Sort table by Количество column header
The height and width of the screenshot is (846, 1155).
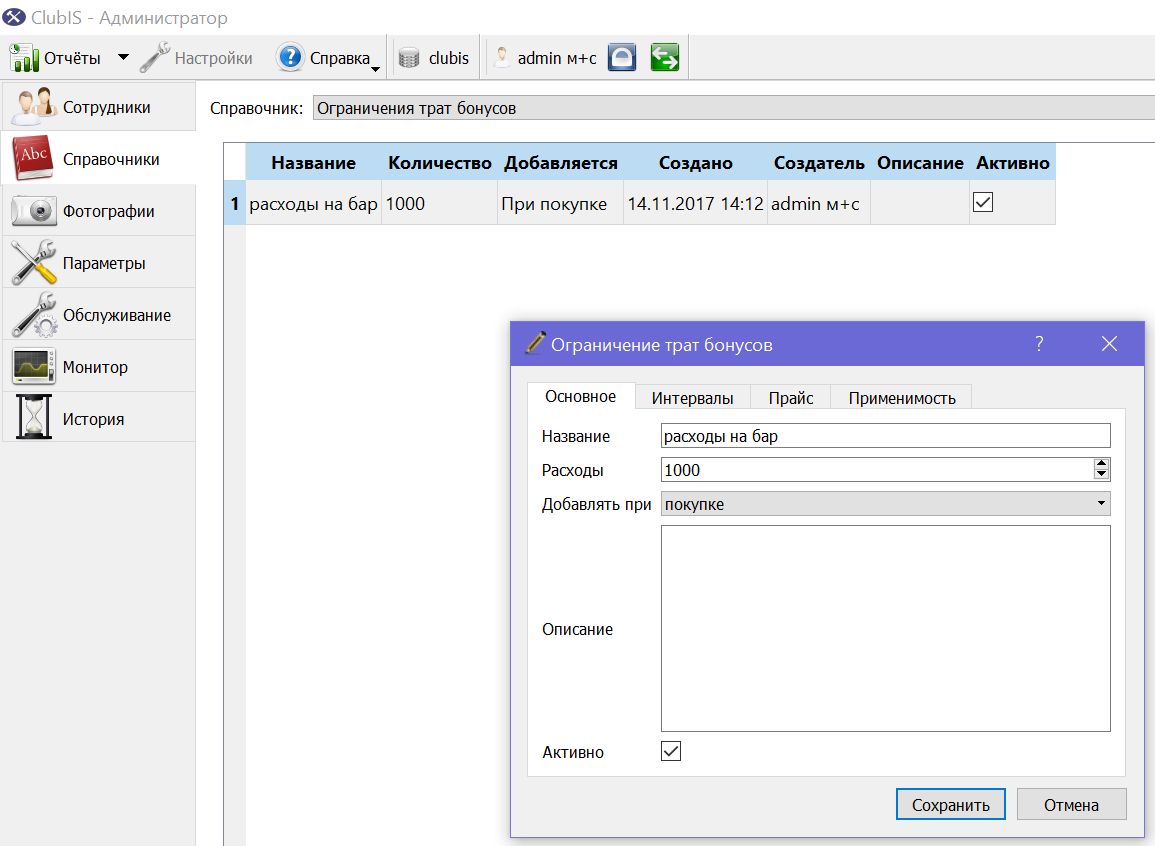pos(440,163)
